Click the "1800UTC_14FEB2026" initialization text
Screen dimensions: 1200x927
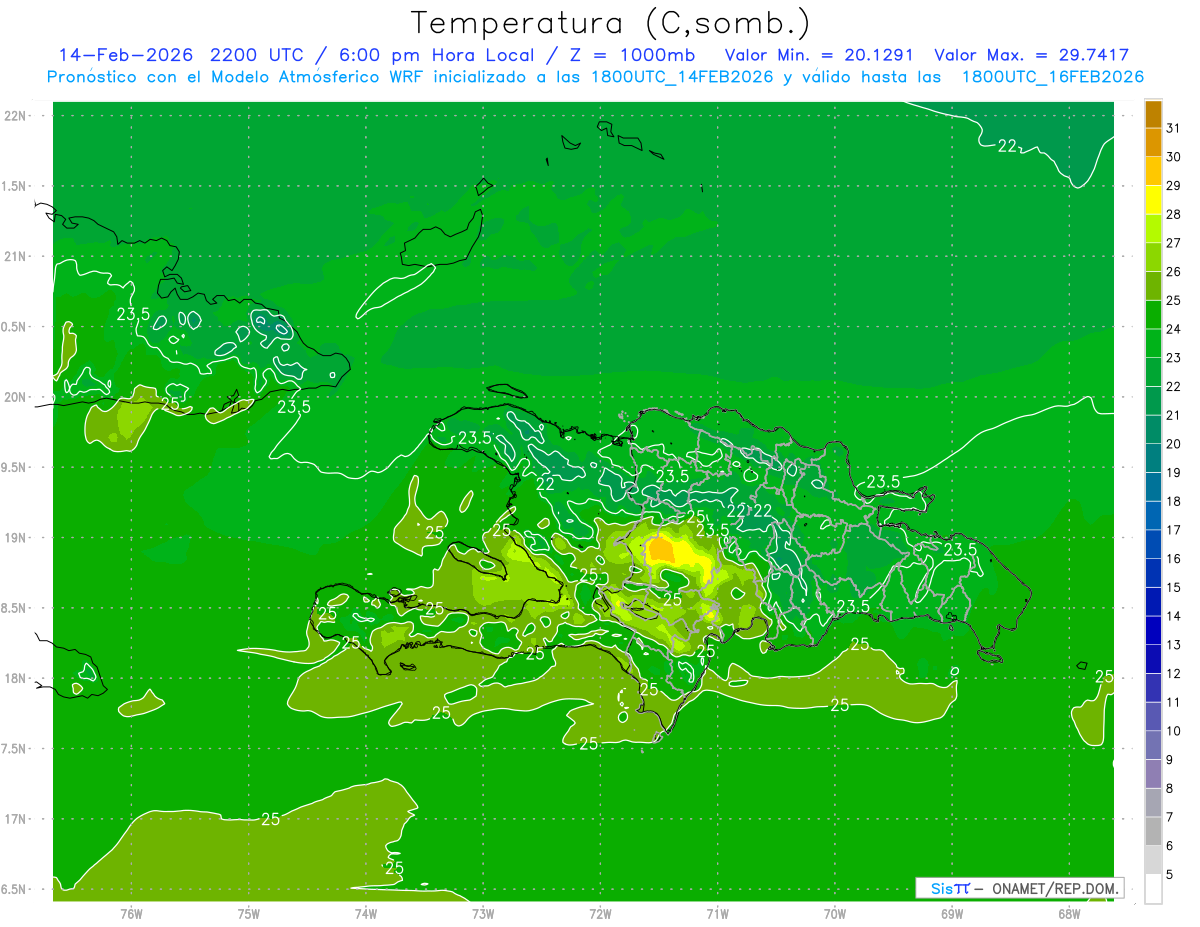pos(682,77)
